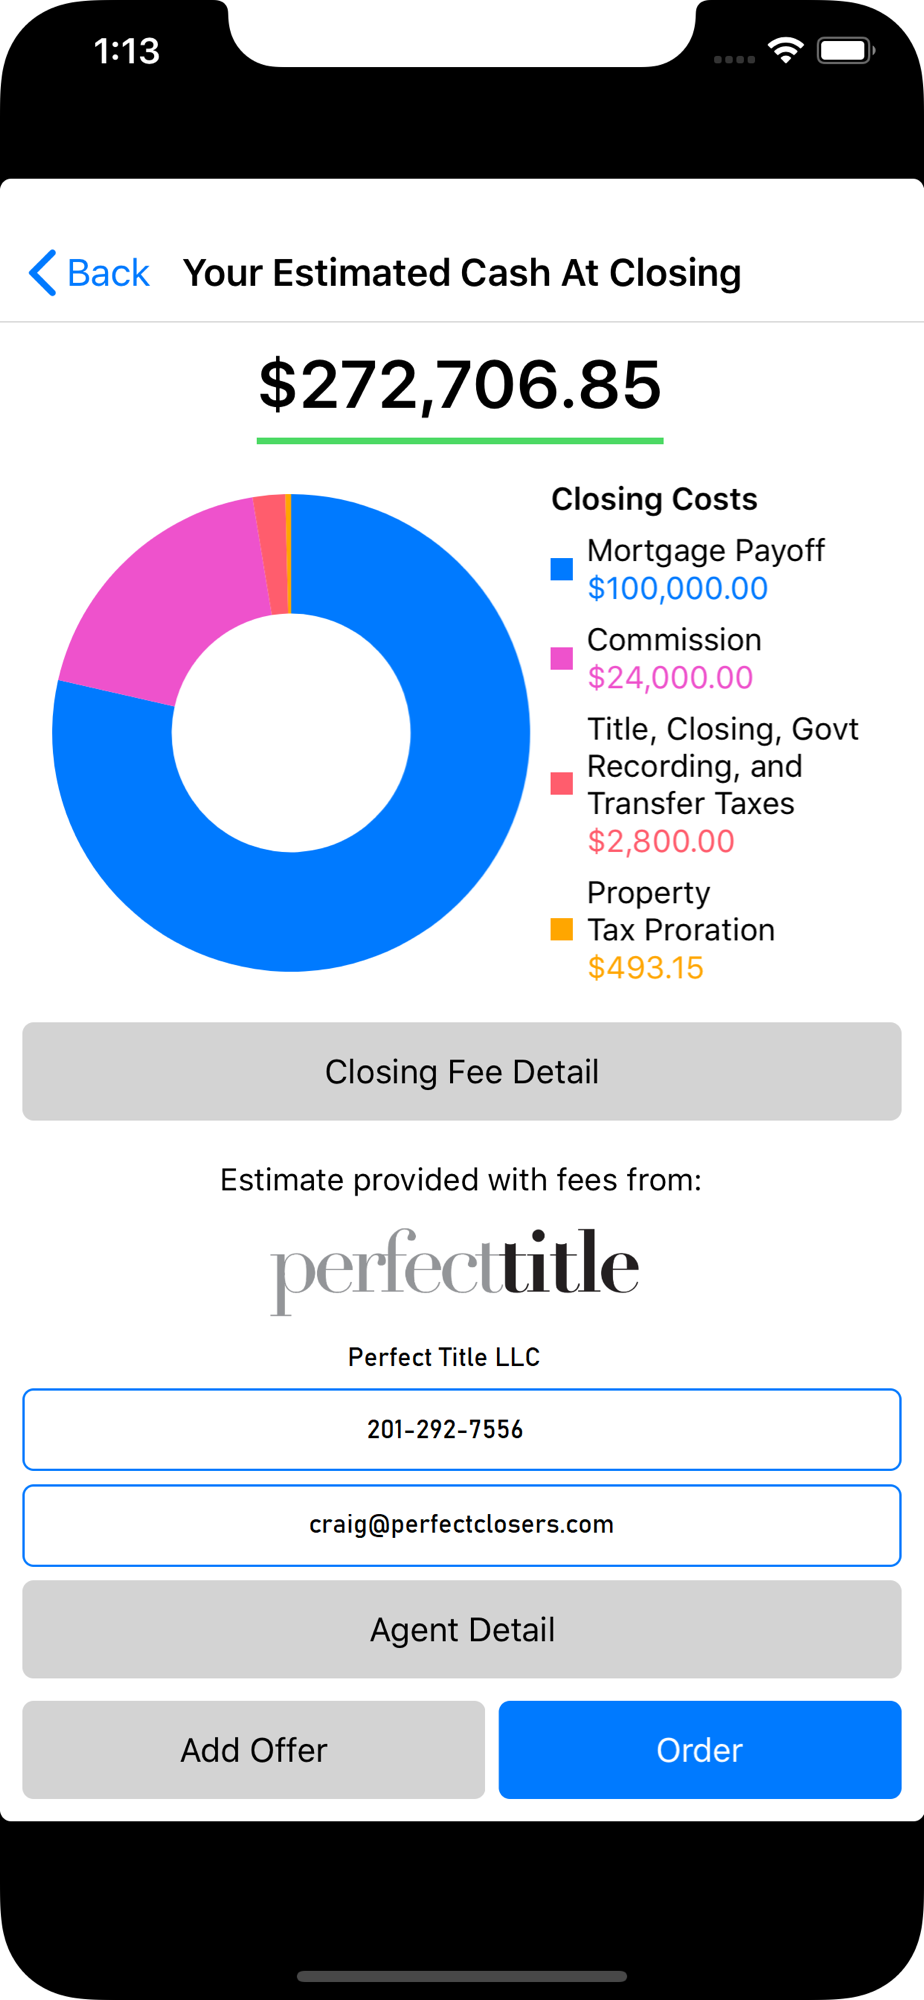
Task: Tap the $272,706.85 estimated cash total
Action: (x=460, y=385)
